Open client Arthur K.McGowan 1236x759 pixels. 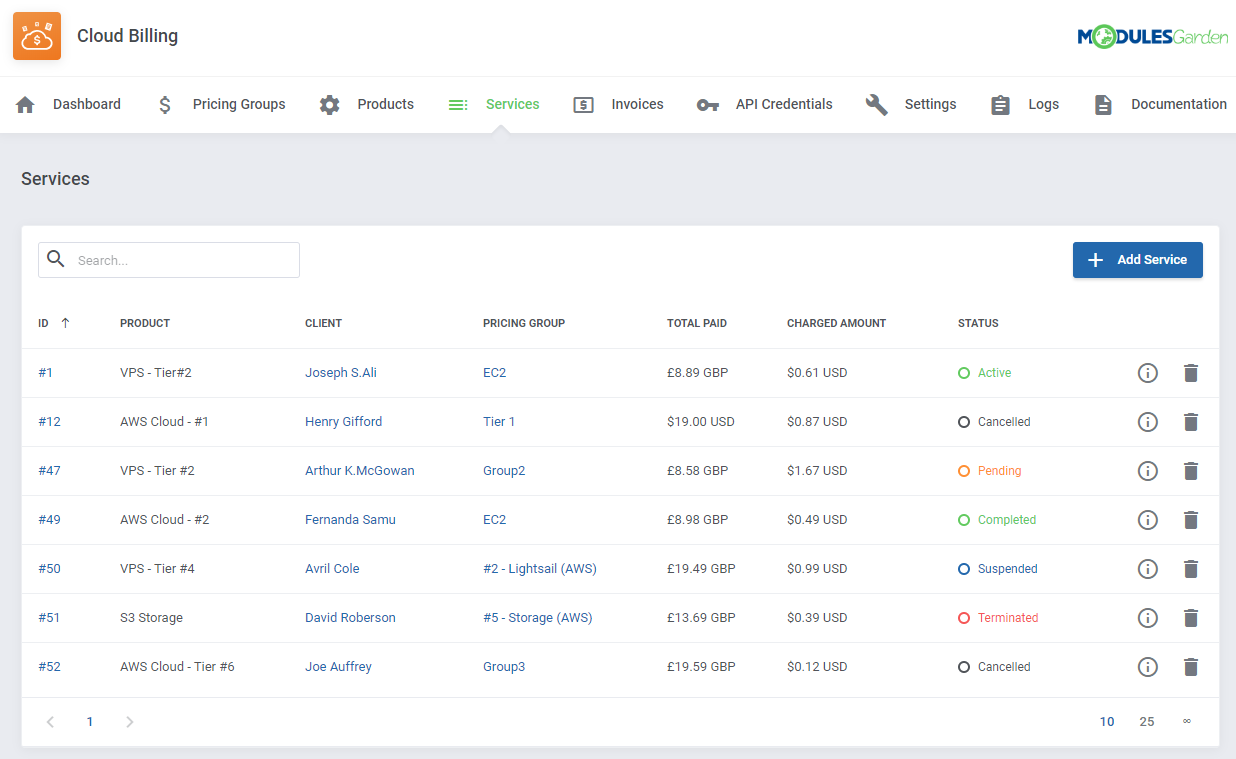coord(360,471)
